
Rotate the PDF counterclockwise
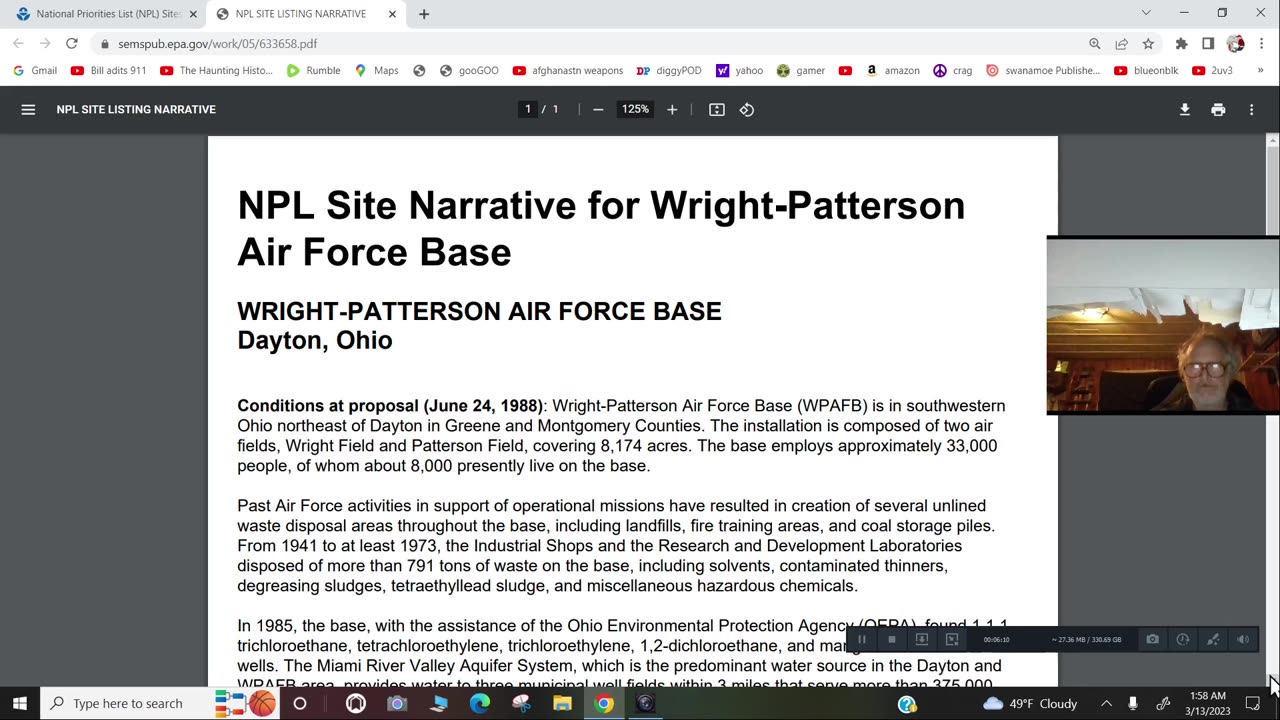pos(747,109)
